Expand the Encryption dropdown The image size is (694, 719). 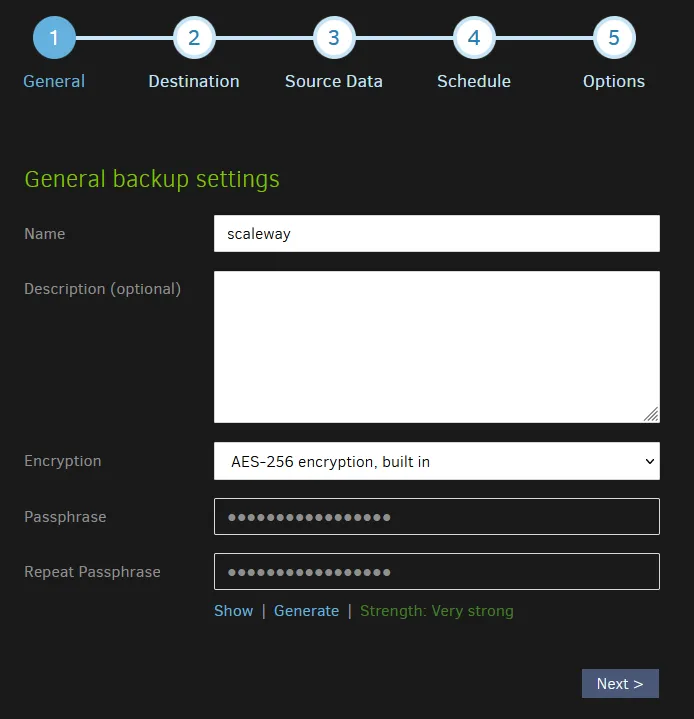[437, 461]
